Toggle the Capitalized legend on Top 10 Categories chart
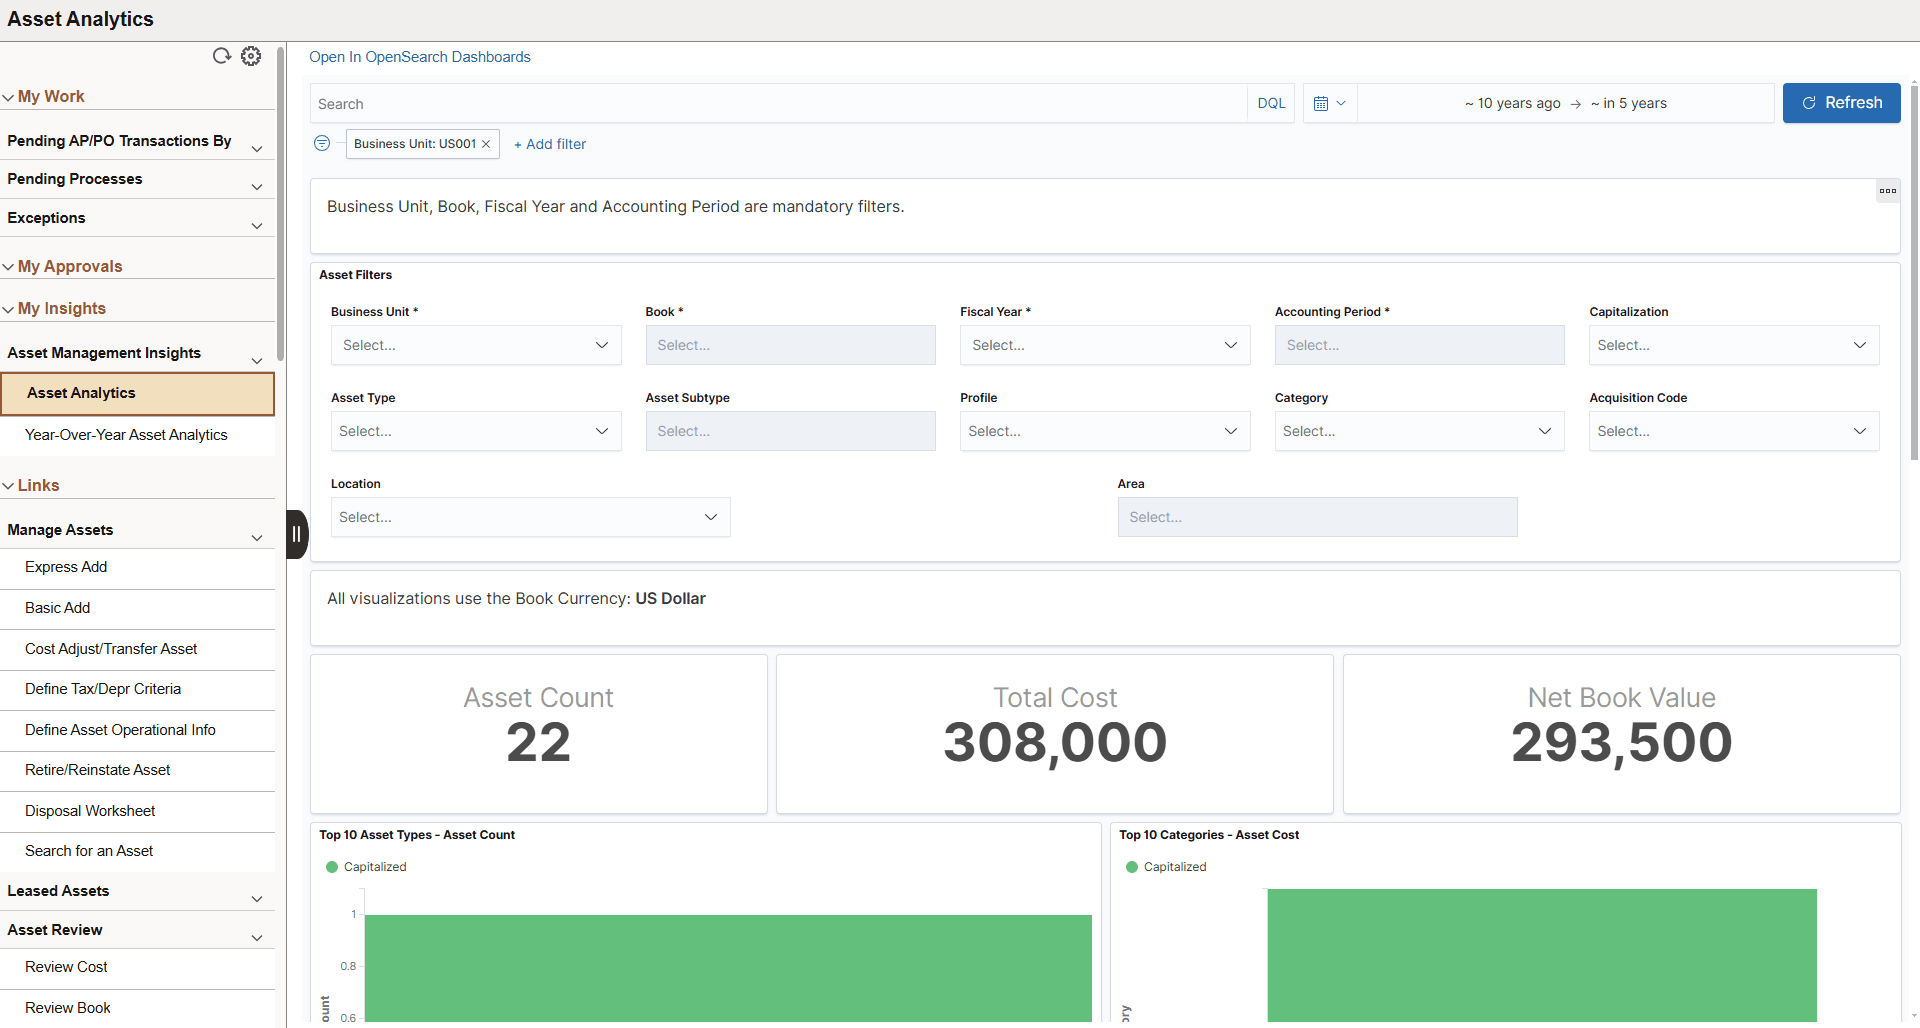1920x1028 pixels. [x=1166, y=866]
